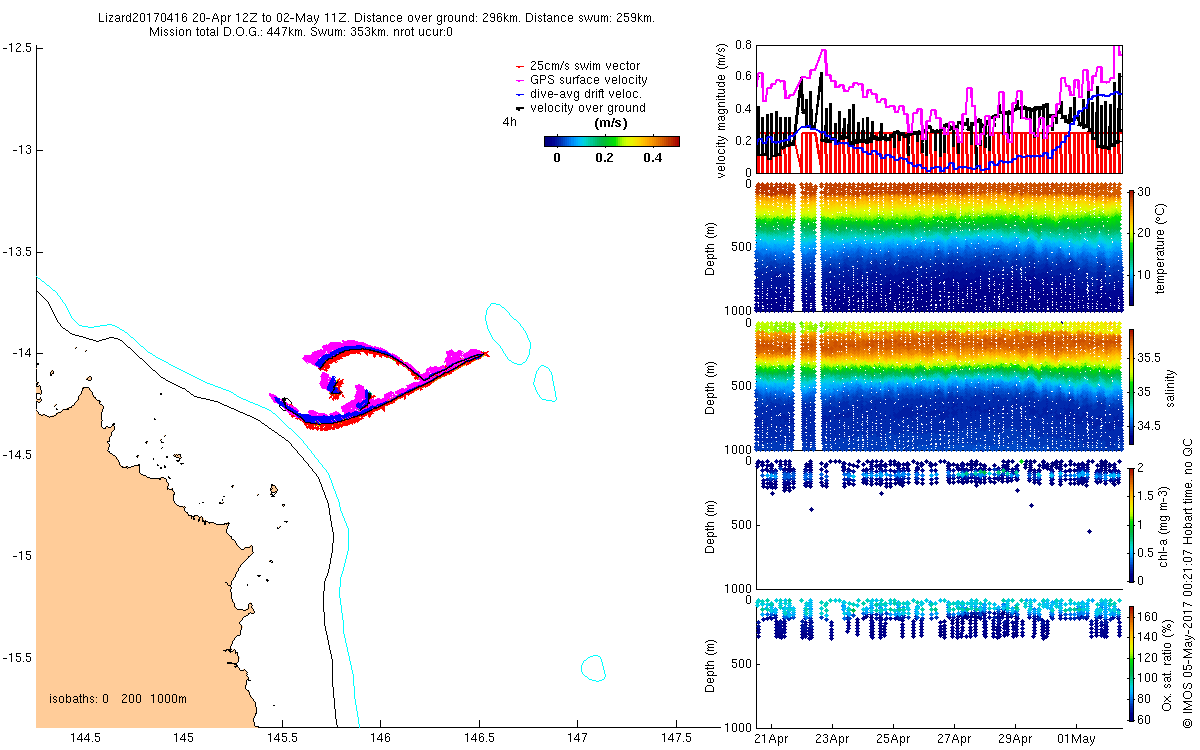
Task: Click the oxygen saturation ratio colorbar
Action: [1132, 664]
